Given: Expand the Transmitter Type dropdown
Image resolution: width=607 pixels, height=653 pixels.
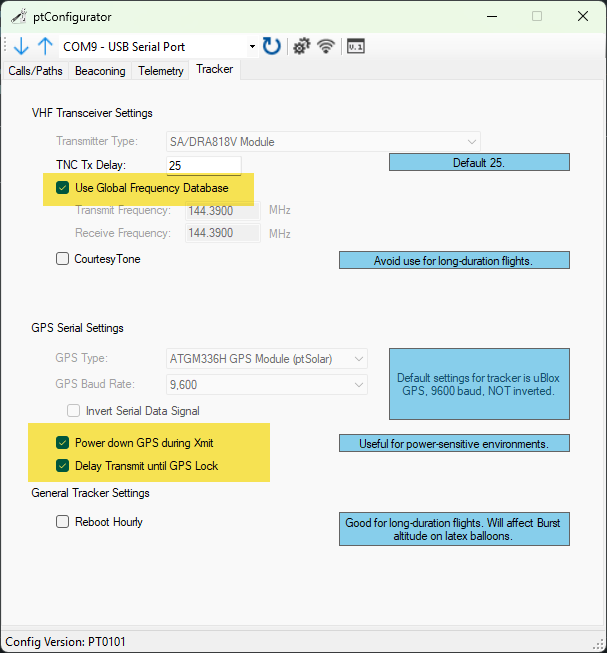Looking at the screenshot, I should [x=323, y=142].
